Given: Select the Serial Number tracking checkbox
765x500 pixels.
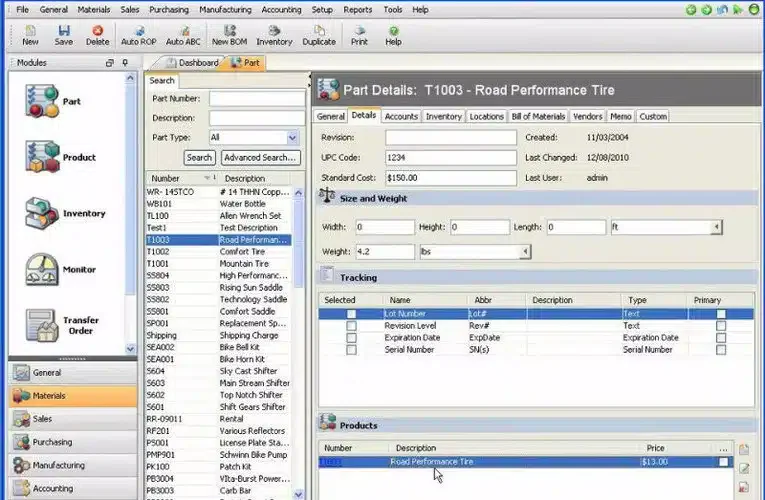Looking at the screenshot, I should click(351, 350).
